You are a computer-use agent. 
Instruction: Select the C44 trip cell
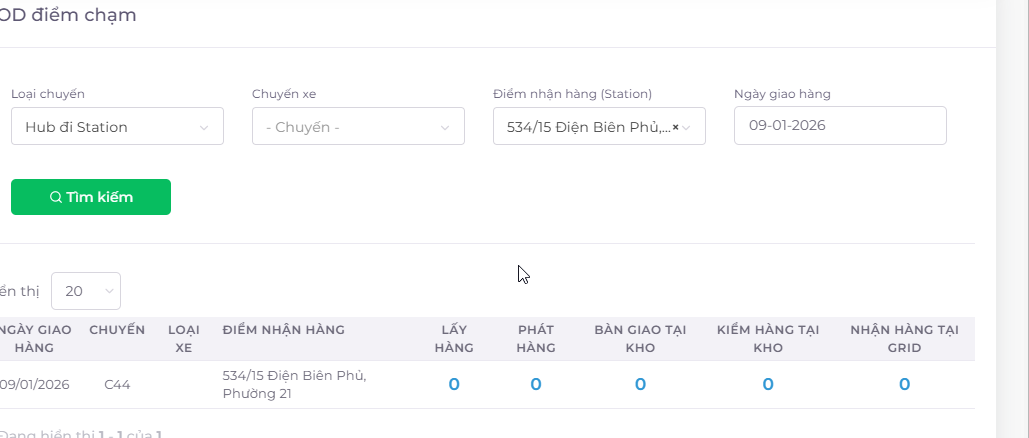tap(117, 384)
